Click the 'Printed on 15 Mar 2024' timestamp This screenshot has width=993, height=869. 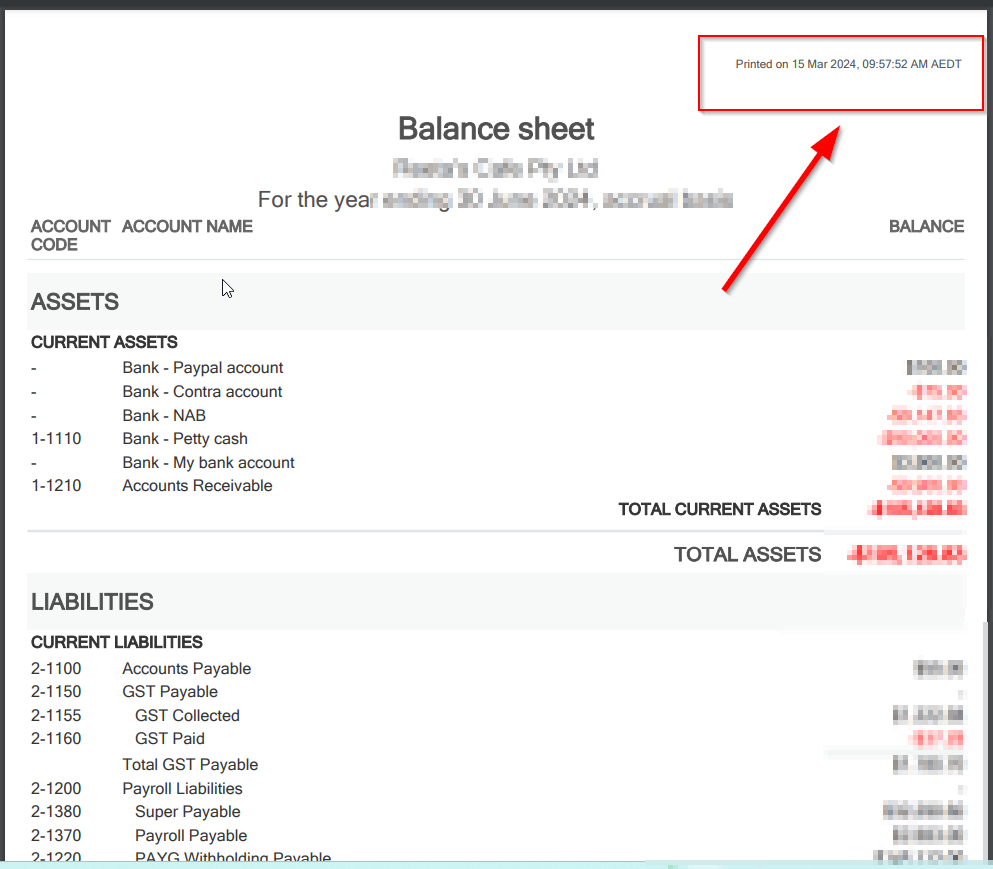coord(848,64)
